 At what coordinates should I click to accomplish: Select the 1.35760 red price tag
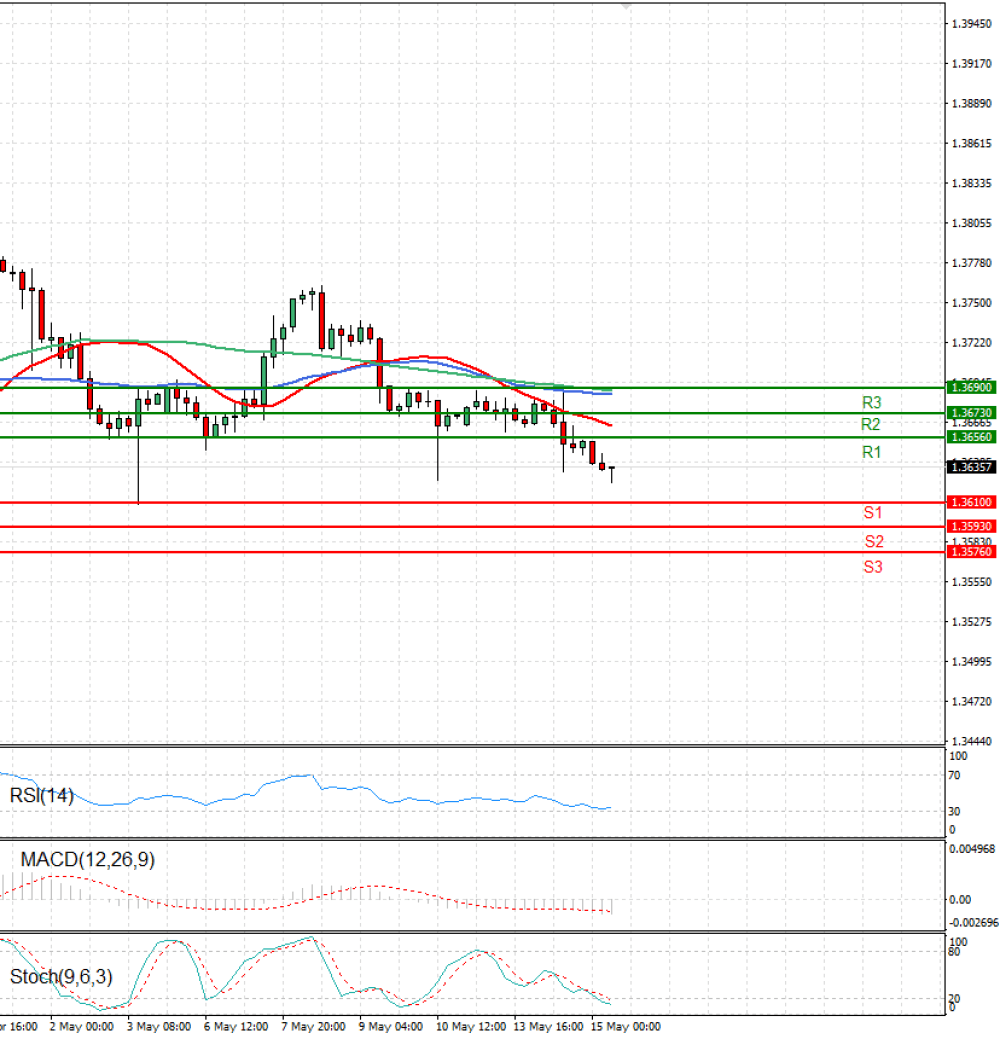coord(971,552)
